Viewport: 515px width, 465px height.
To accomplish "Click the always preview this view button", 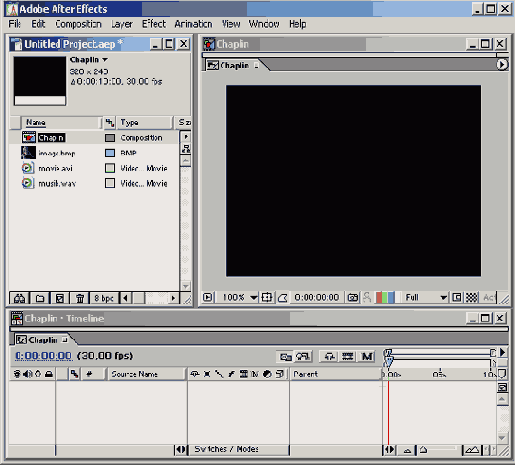I will pos(208,297).
